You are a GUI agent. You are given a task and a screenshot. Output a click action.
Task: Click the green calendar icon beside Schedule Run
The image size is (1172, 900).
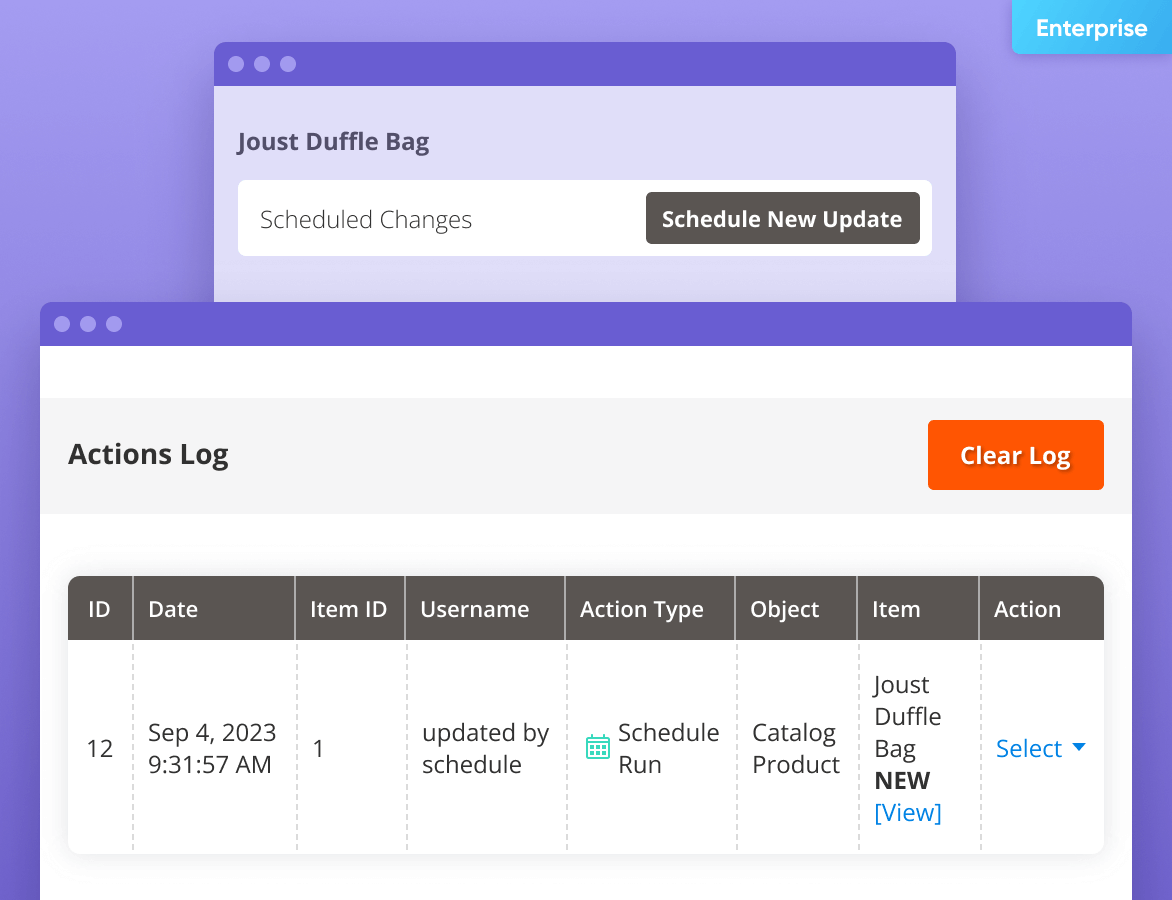point(598,747)
